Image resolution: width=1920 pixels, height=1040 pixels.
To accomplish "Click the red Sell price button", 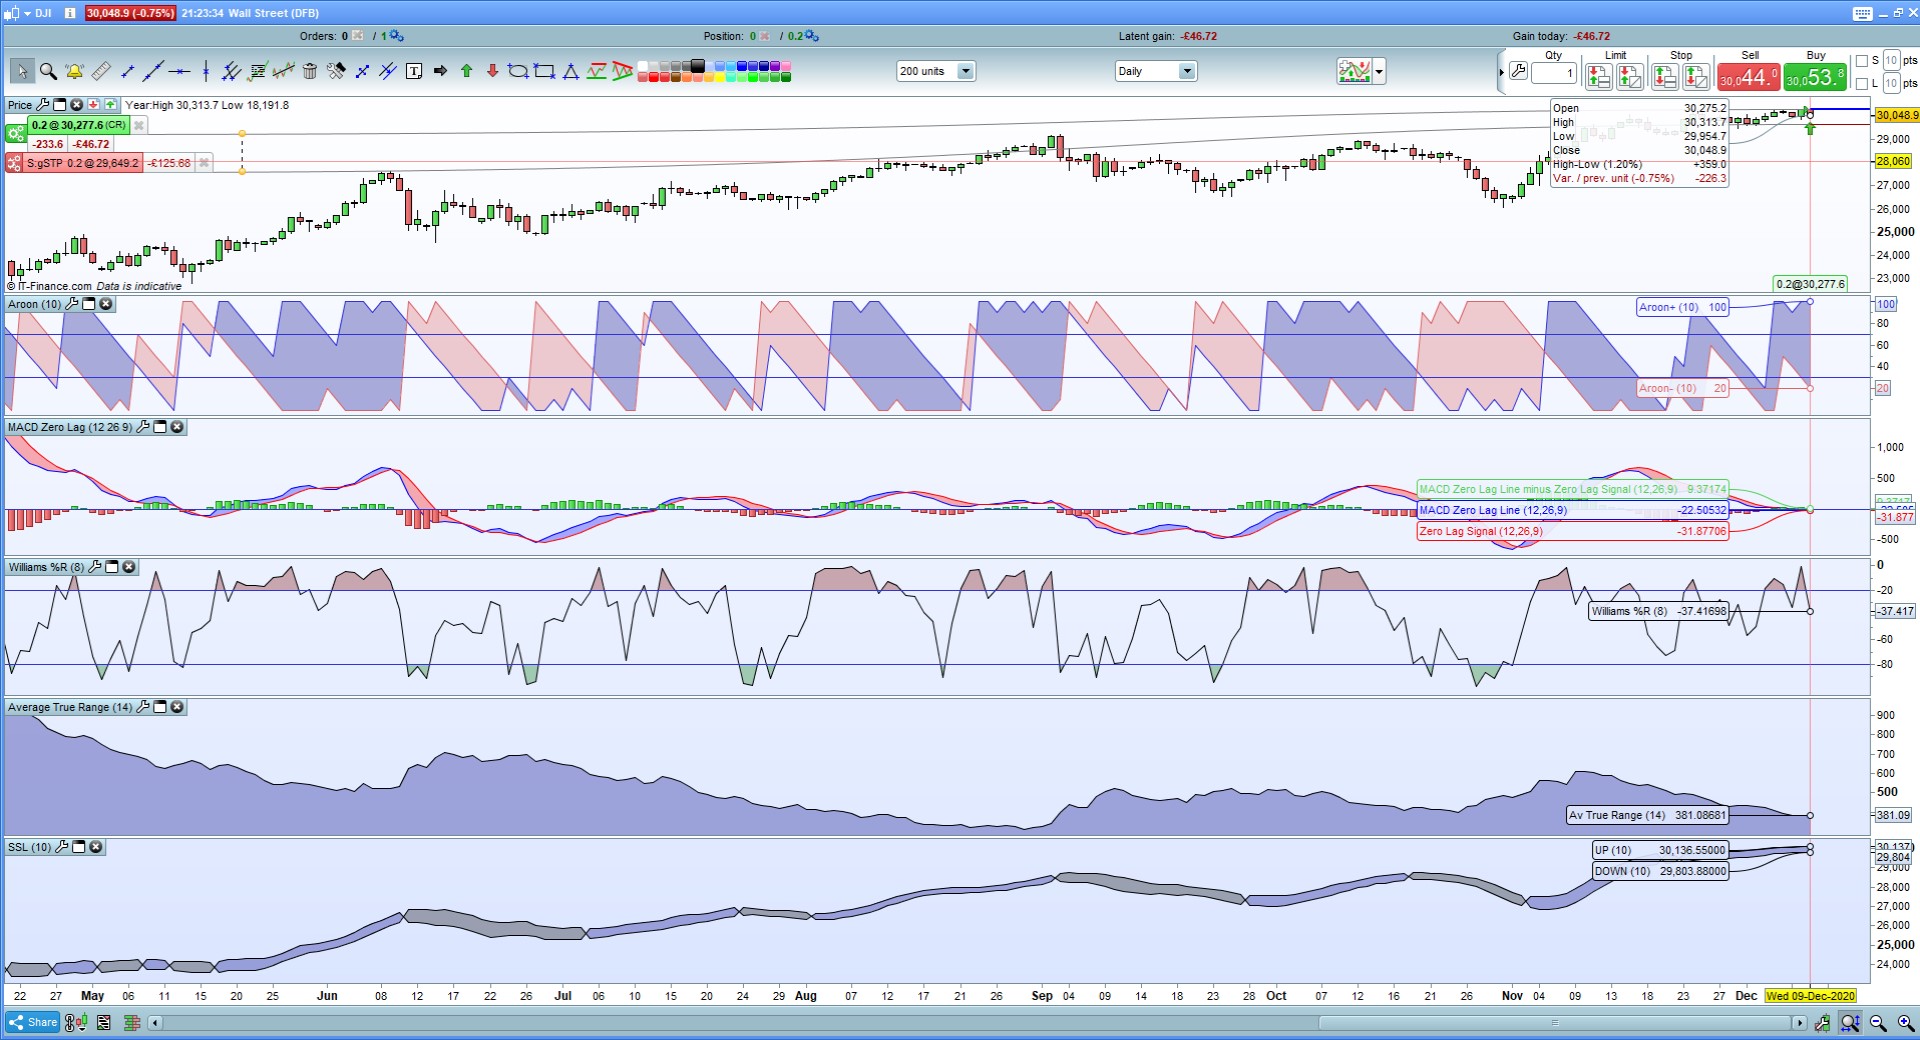I will [x=1749, y=77].
